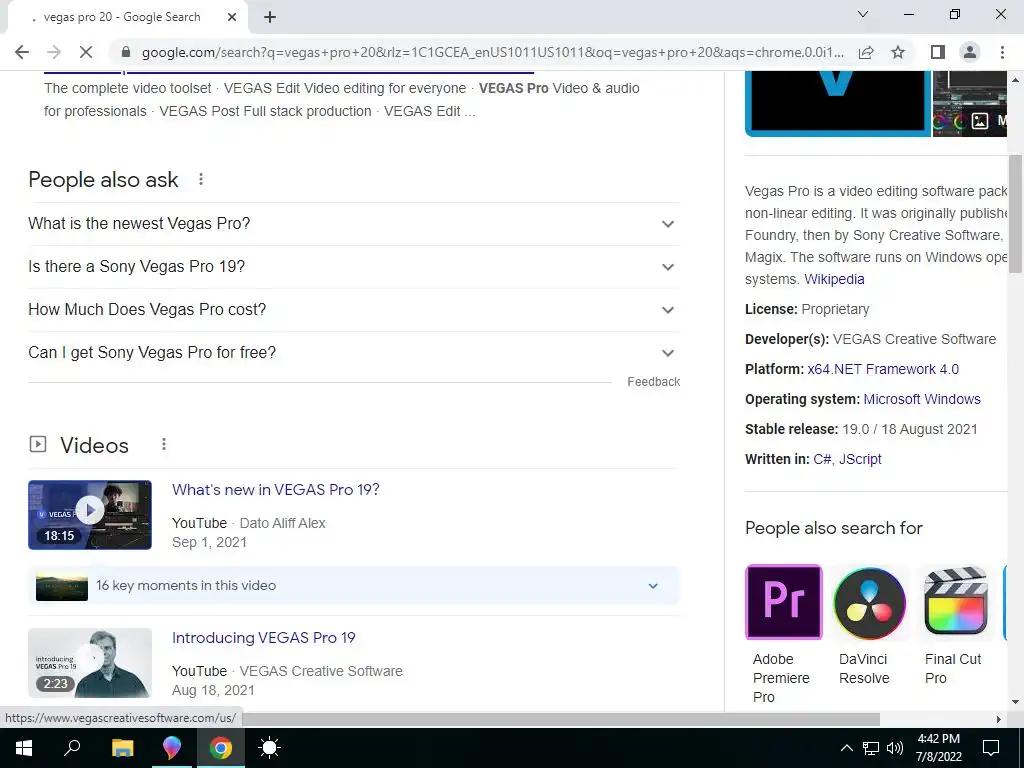Viewport: 1024px width, 768px height.
Task: Expand 'Is there a Sony Vegas Pro 19?'
Action: (x=354, y=267)
